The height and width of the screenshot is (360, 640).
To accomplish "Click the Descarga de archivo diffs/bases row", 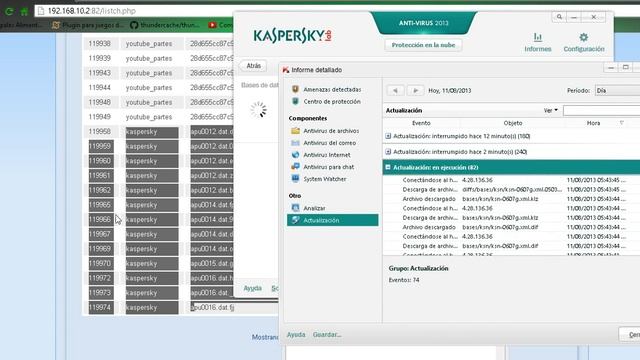I will pos(511,189).
